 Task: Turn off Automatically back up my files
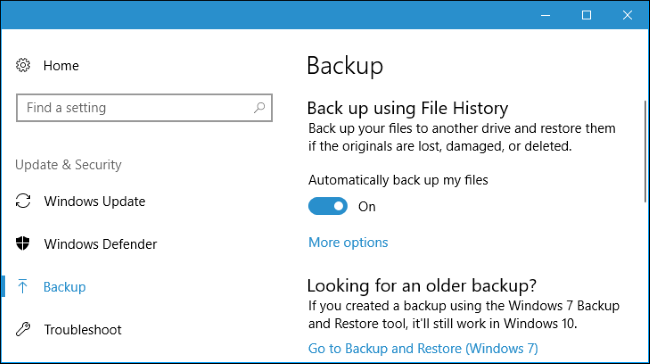click(327, 206)
